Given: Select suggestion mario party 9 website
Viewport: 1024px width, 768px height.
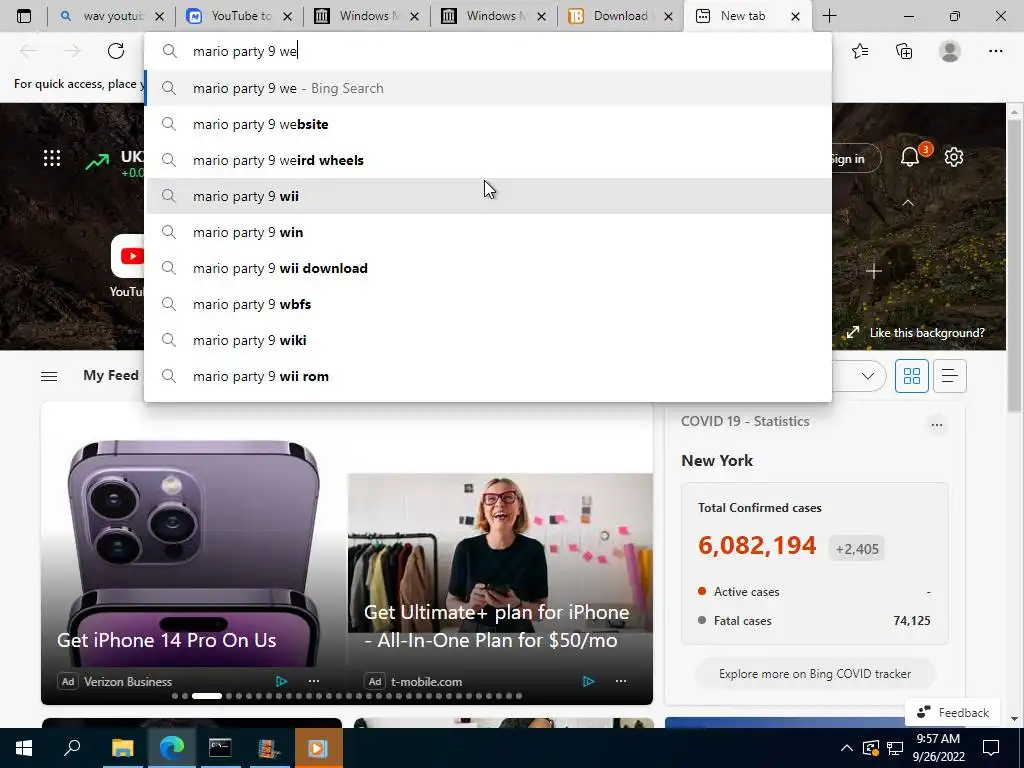Looking at the screenshot, I should [x=488, y=124].
